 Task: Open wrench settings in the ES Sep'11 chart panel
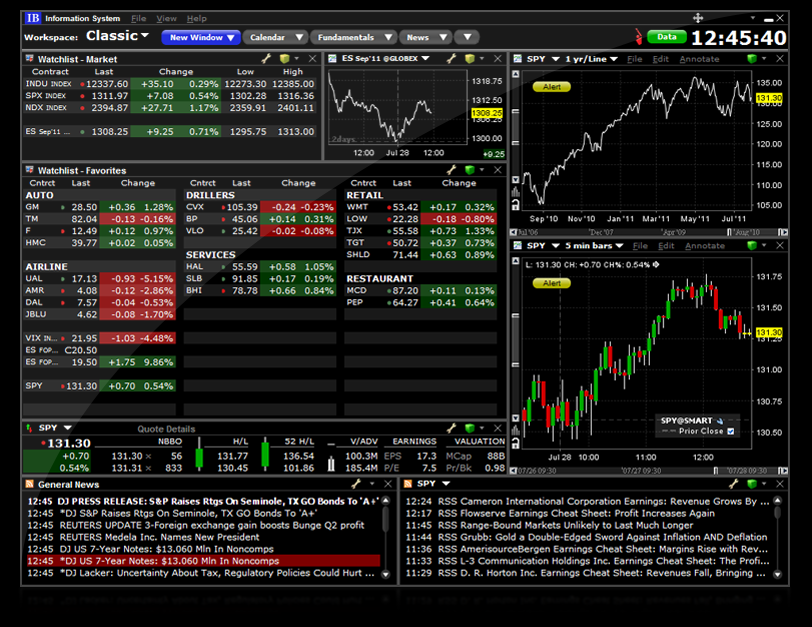[452, 59]
